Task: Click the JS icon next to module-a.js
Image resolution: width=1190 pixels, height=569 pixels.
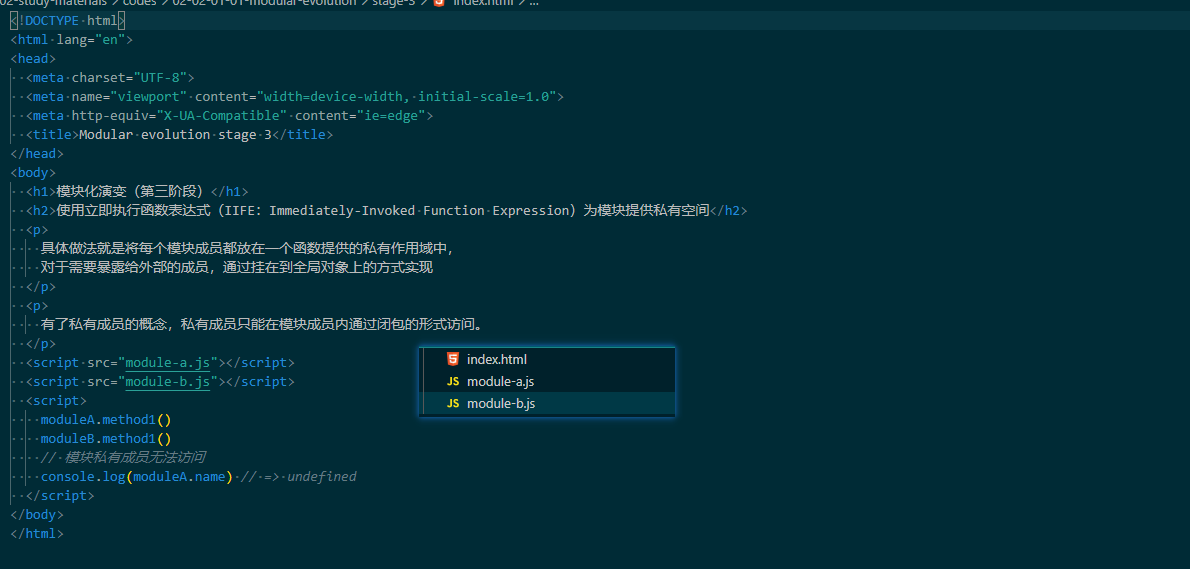Action: pos(453,381)
